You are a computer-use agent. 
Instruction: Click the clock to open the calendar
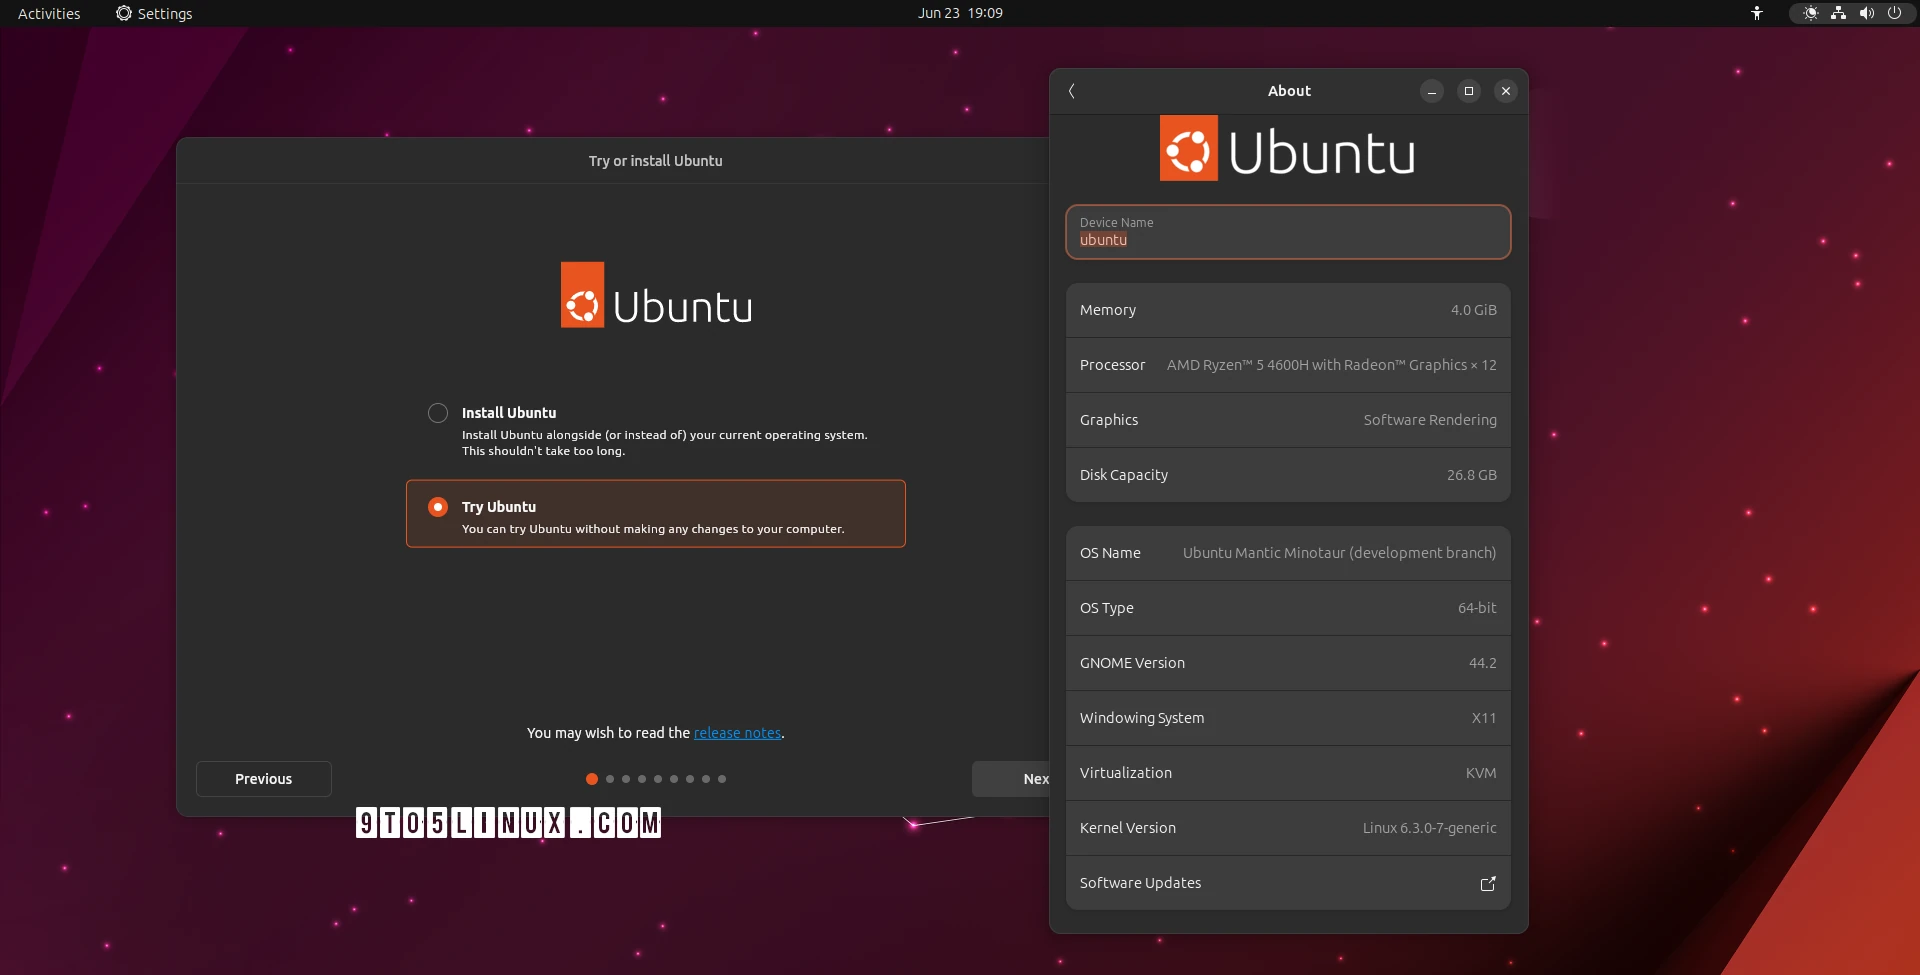tap(959, 13)
